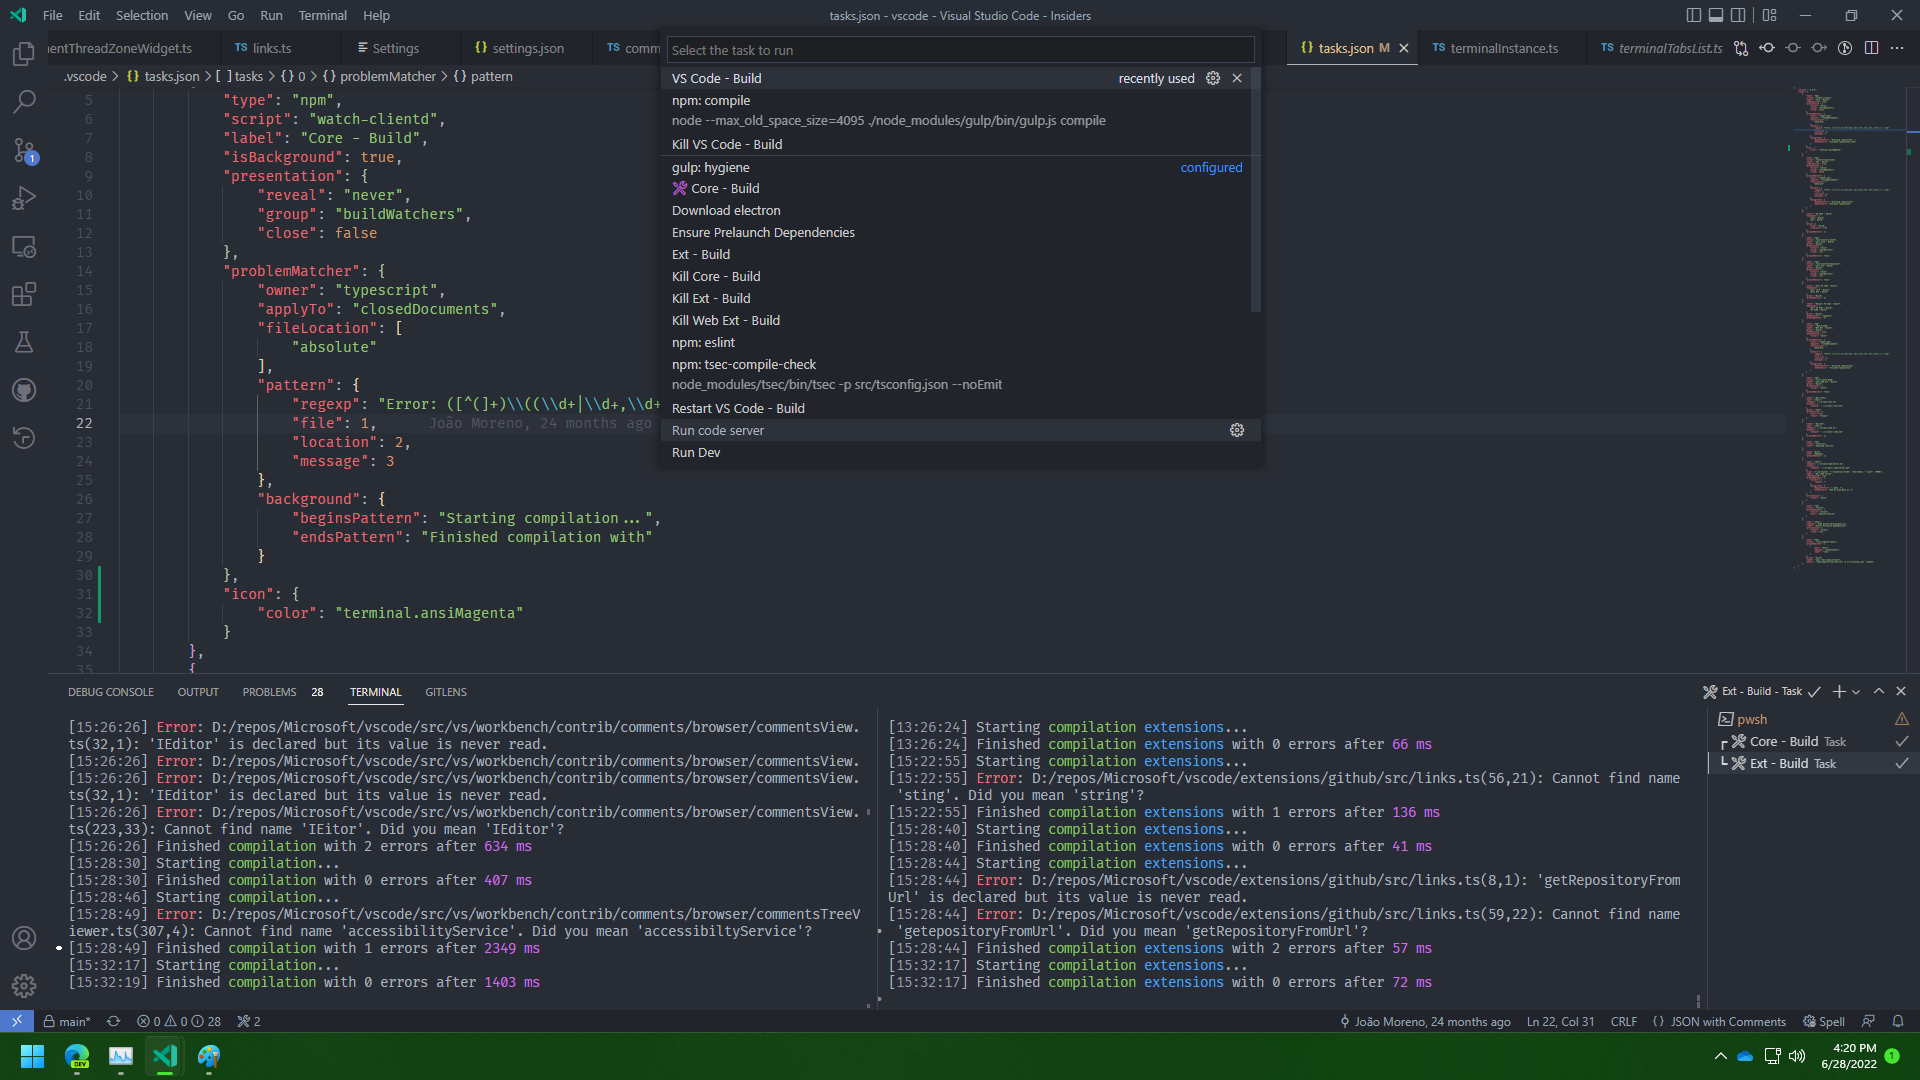Image resolution: width=1920 pixels, height=1080 pixels.
Task: Select the npm: eslint task
Action: [960, 342]
